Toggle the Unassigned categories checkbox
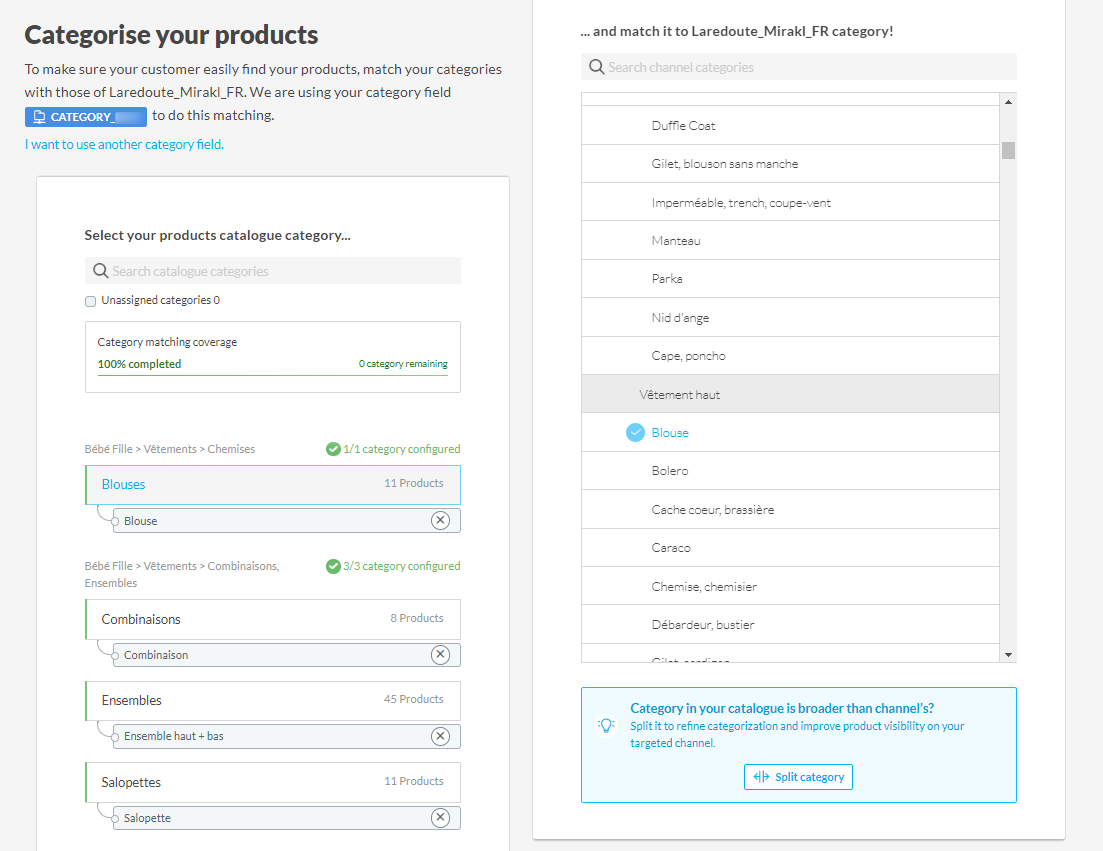The height and width of the screenshot is (851, 1103). click(x=91, y=301)
